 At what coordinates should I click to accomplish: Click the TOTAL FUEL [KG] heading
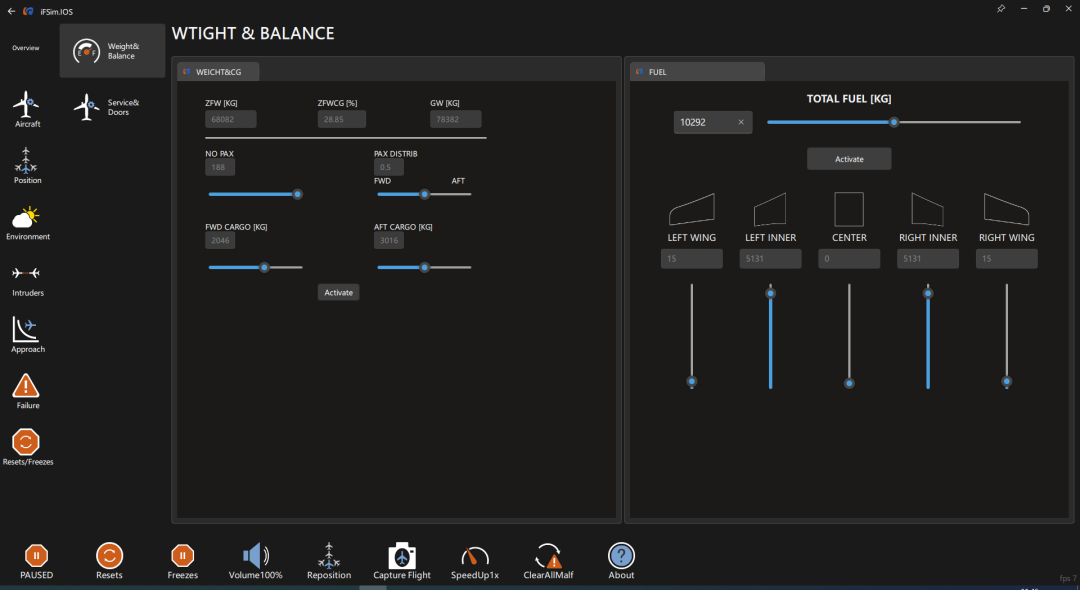tap(849, 99)
